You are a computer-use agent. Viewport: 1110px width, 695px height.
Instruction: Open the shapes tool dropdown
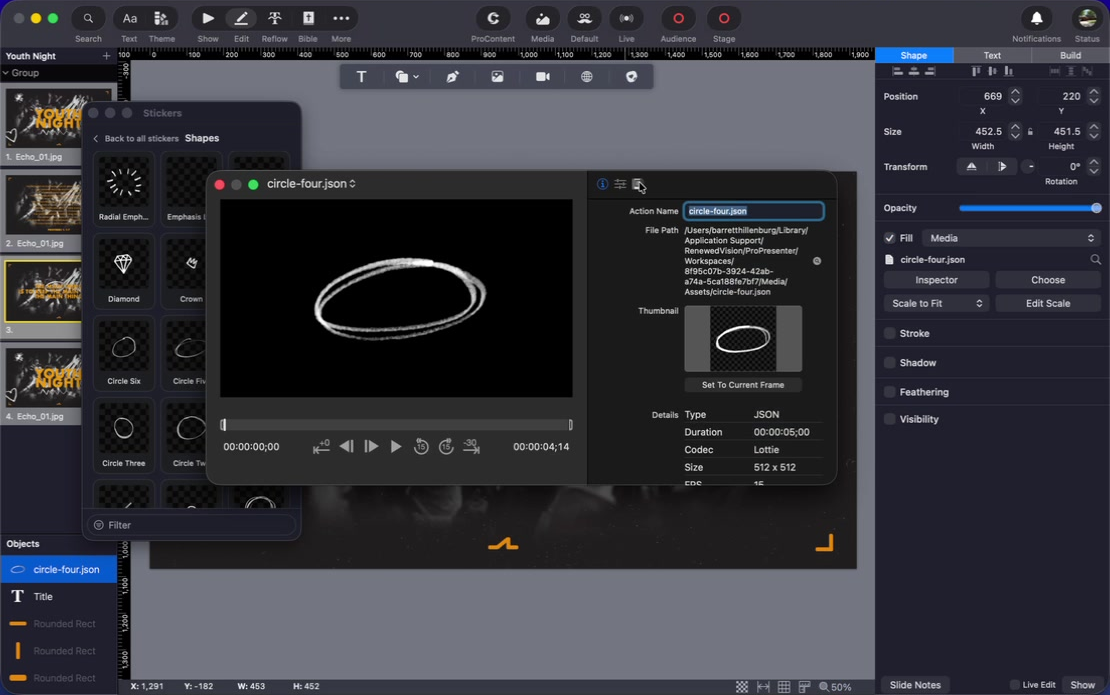tap(407, 76)
